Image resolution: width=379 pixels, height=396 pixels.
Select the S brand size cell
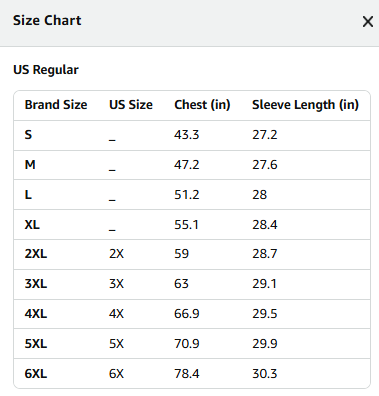28,135
